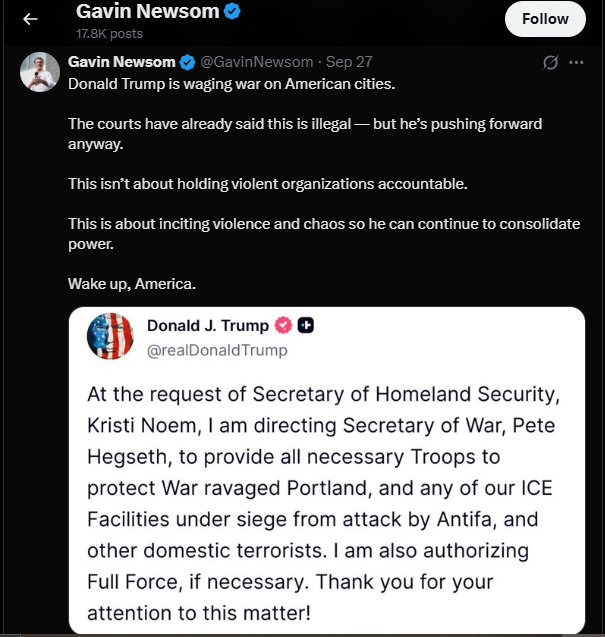The height and width of the screenshot is (637, 605).
Task: Click Donald J. Trump's quoted avatar
Action: (111, 336)
